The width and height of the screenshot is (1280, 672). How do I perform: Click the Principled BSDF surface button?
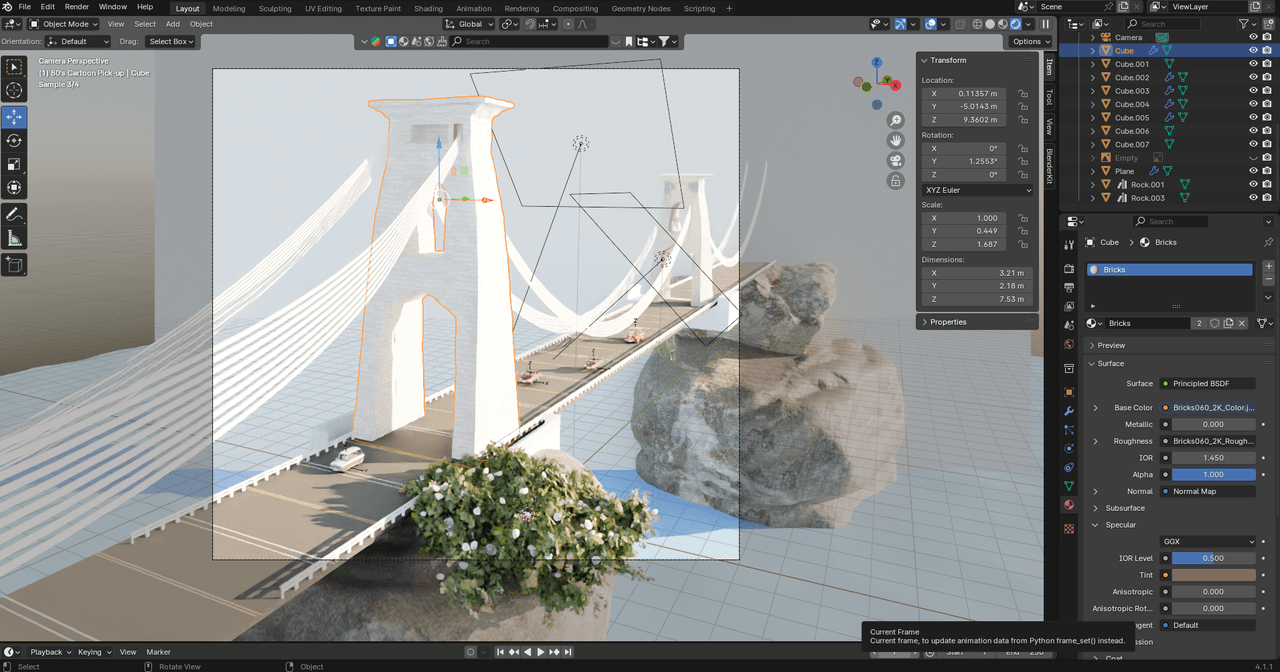pos(1207,384)
